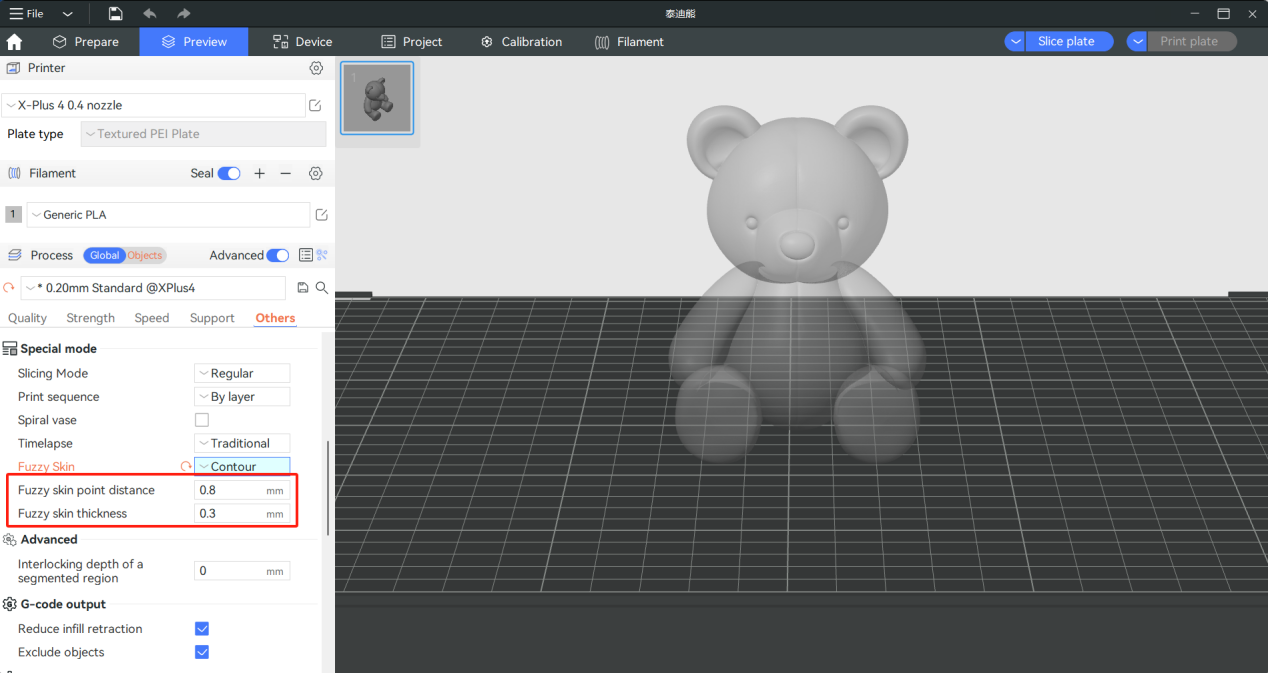Open the Slicing Mode Regular dropdown
The image size is (1268, 673).
click(x=242, y=373)
